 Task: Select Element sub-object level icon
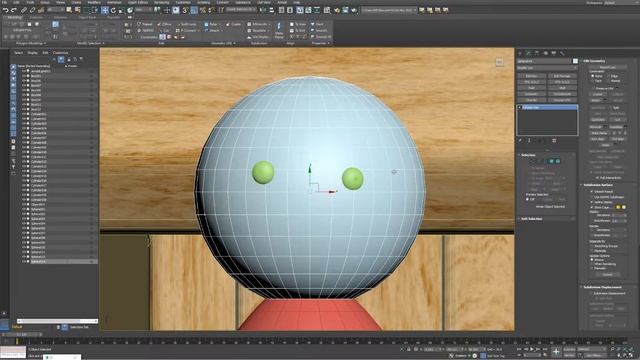558,162
